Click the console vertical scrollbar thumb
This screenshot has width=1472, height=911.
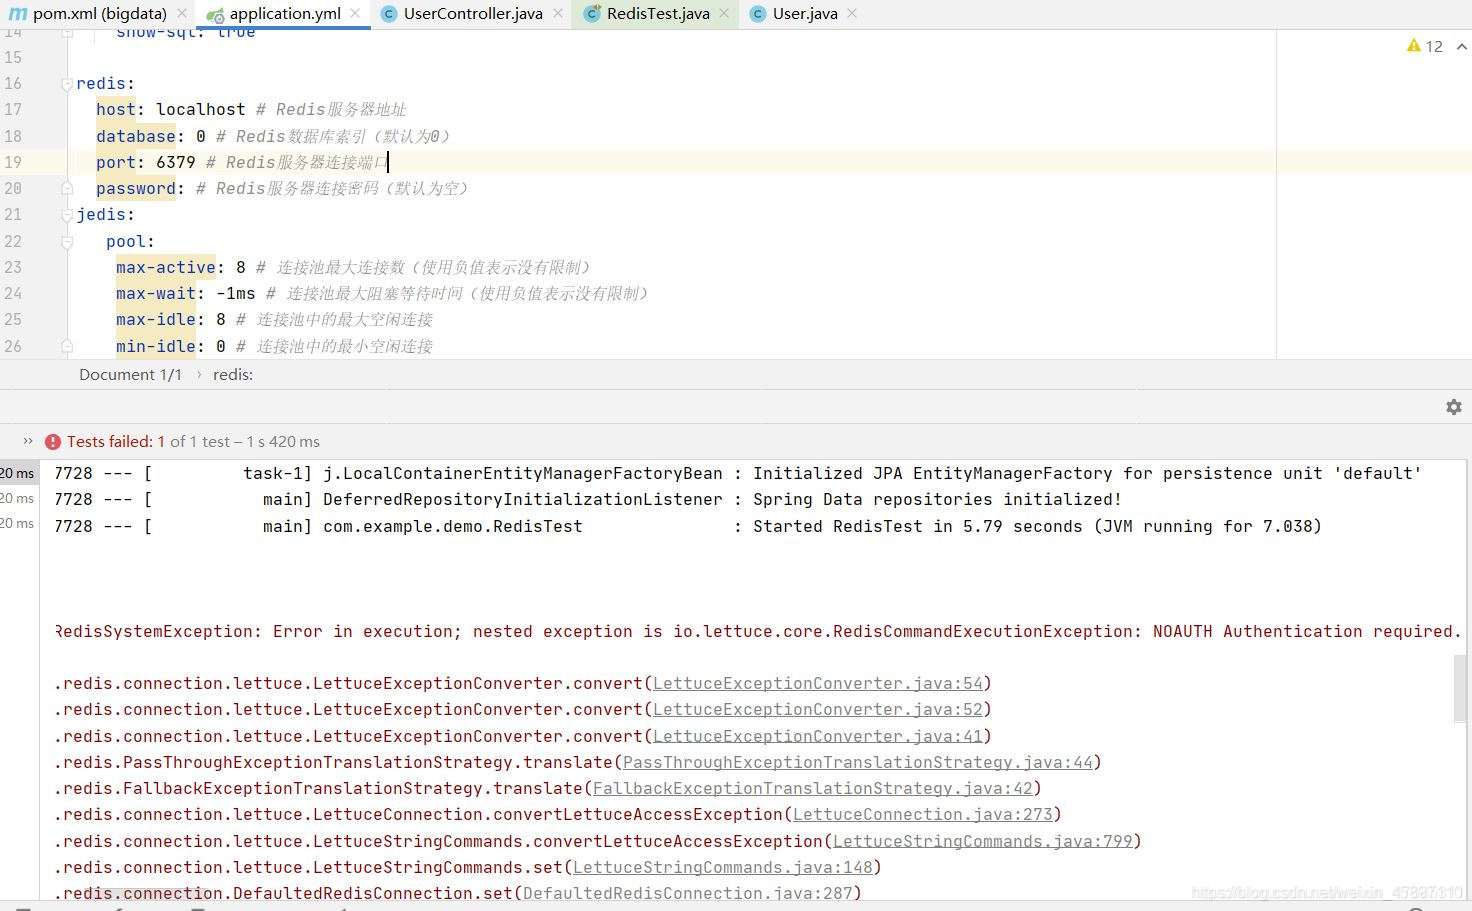click(1461, 689)
